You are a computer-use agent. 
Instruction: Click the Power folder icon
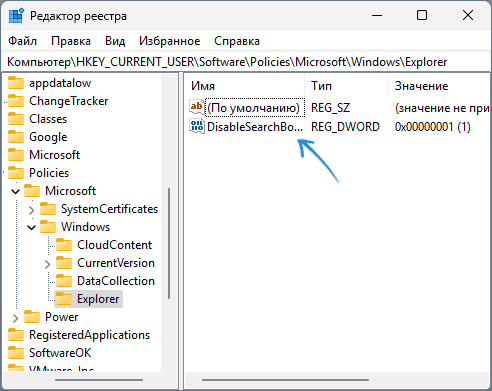[x=32, y=317]
